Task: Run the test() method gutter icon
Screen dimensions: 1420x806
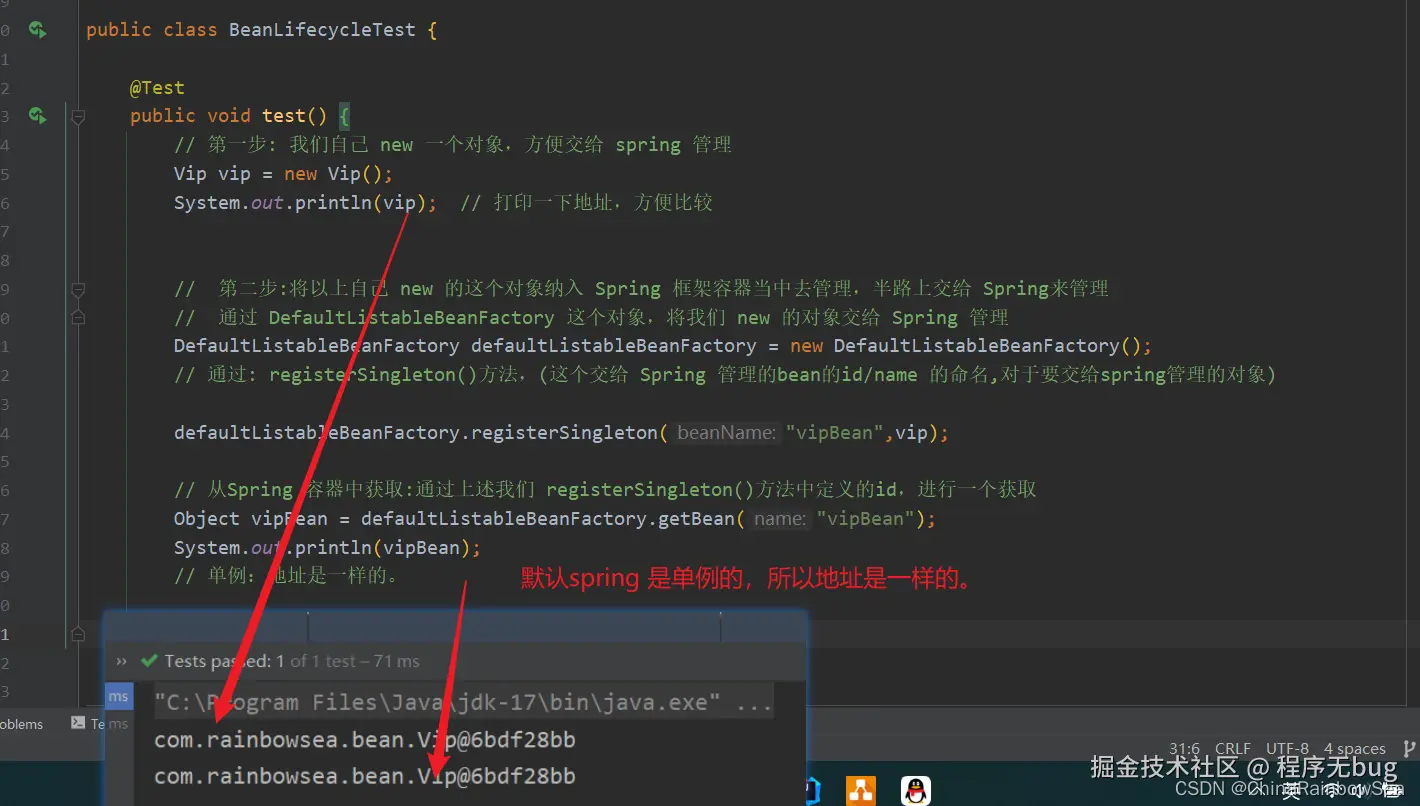Action: coord(38,116)
